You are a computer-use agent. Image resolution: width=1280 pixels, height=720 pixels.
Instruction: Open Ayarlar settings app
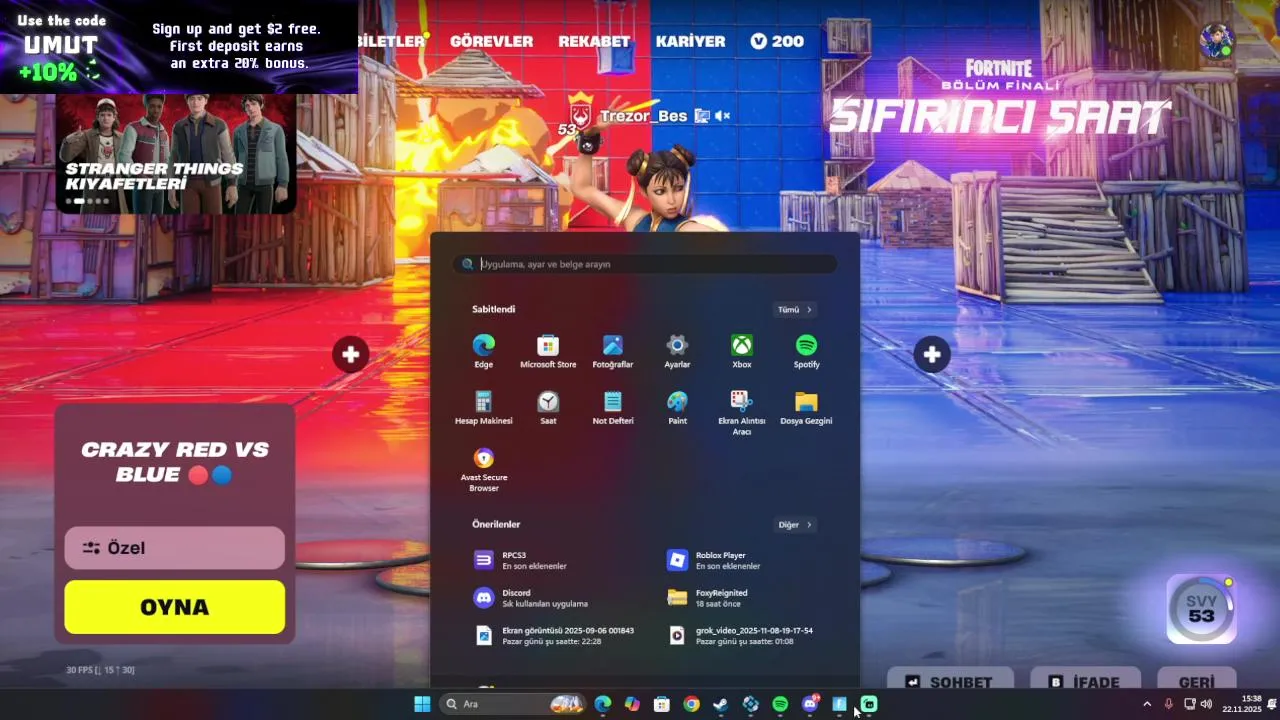[x=677, y=351]
